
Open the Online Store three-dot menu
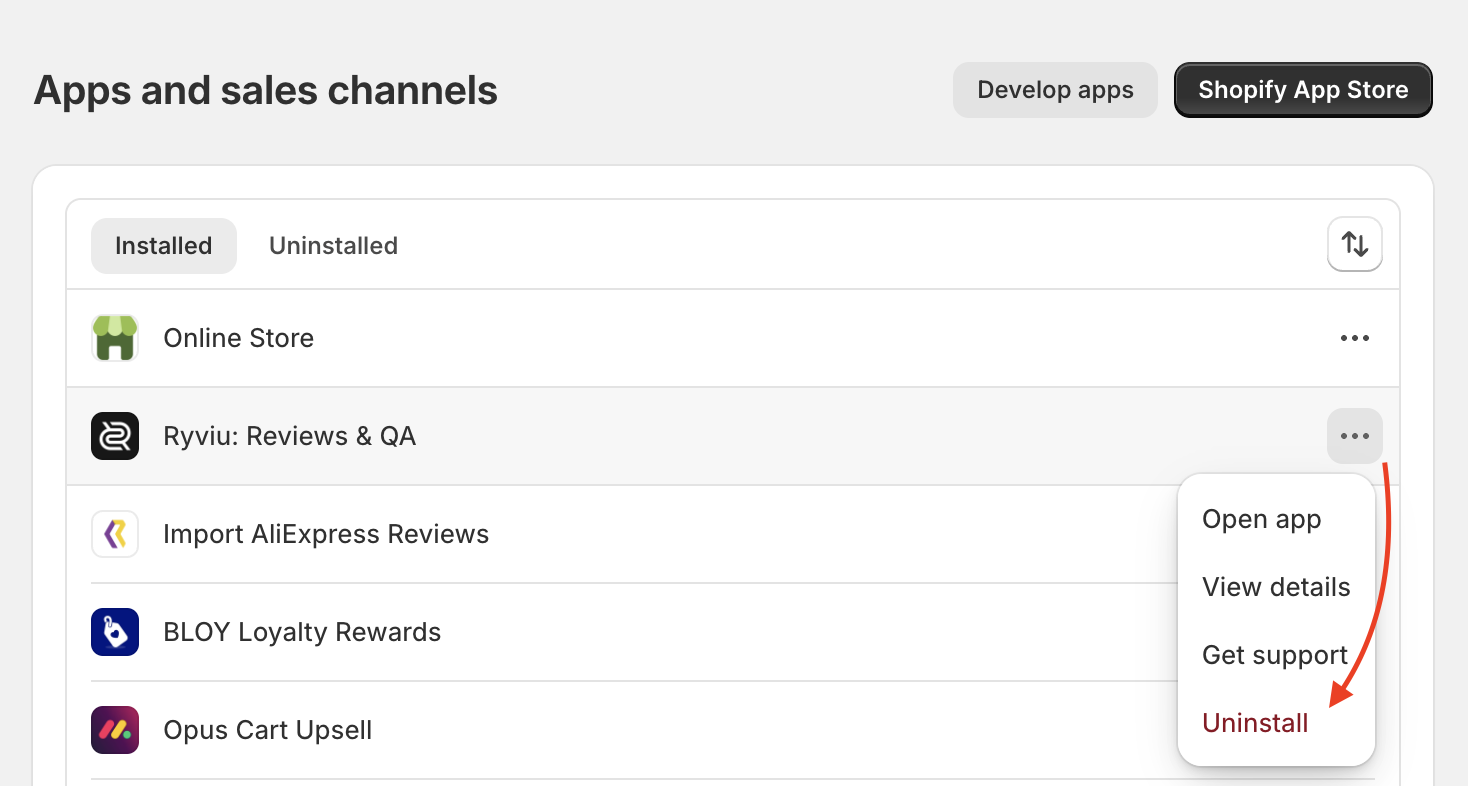1355,338
